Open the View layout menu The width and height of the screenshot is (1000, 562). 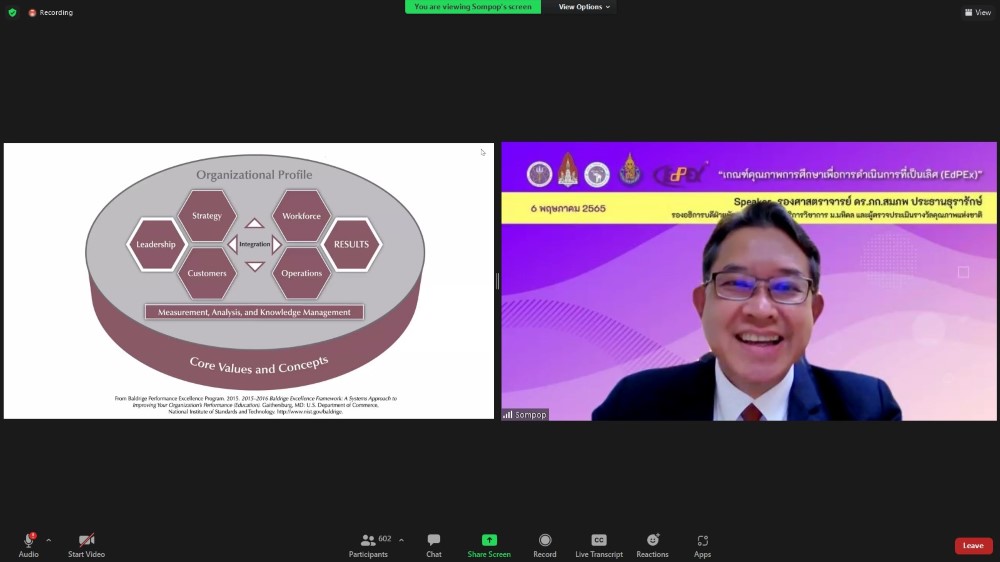click(x=977, y=12)
